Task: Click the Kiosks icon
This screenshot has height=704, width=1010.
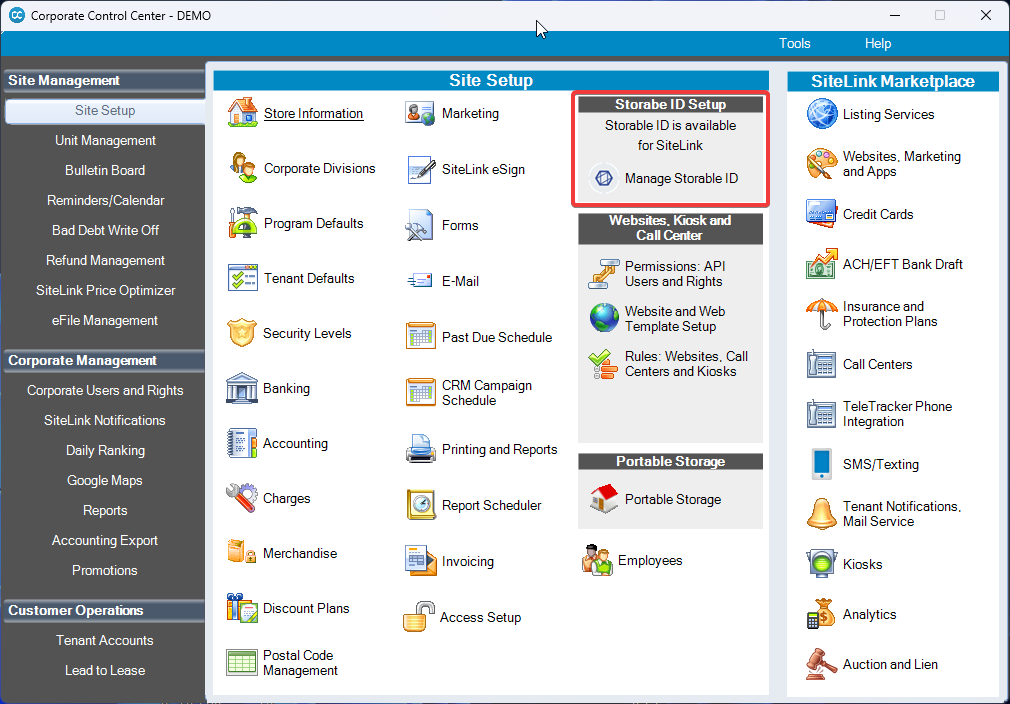Action: (x=822, y=564)
